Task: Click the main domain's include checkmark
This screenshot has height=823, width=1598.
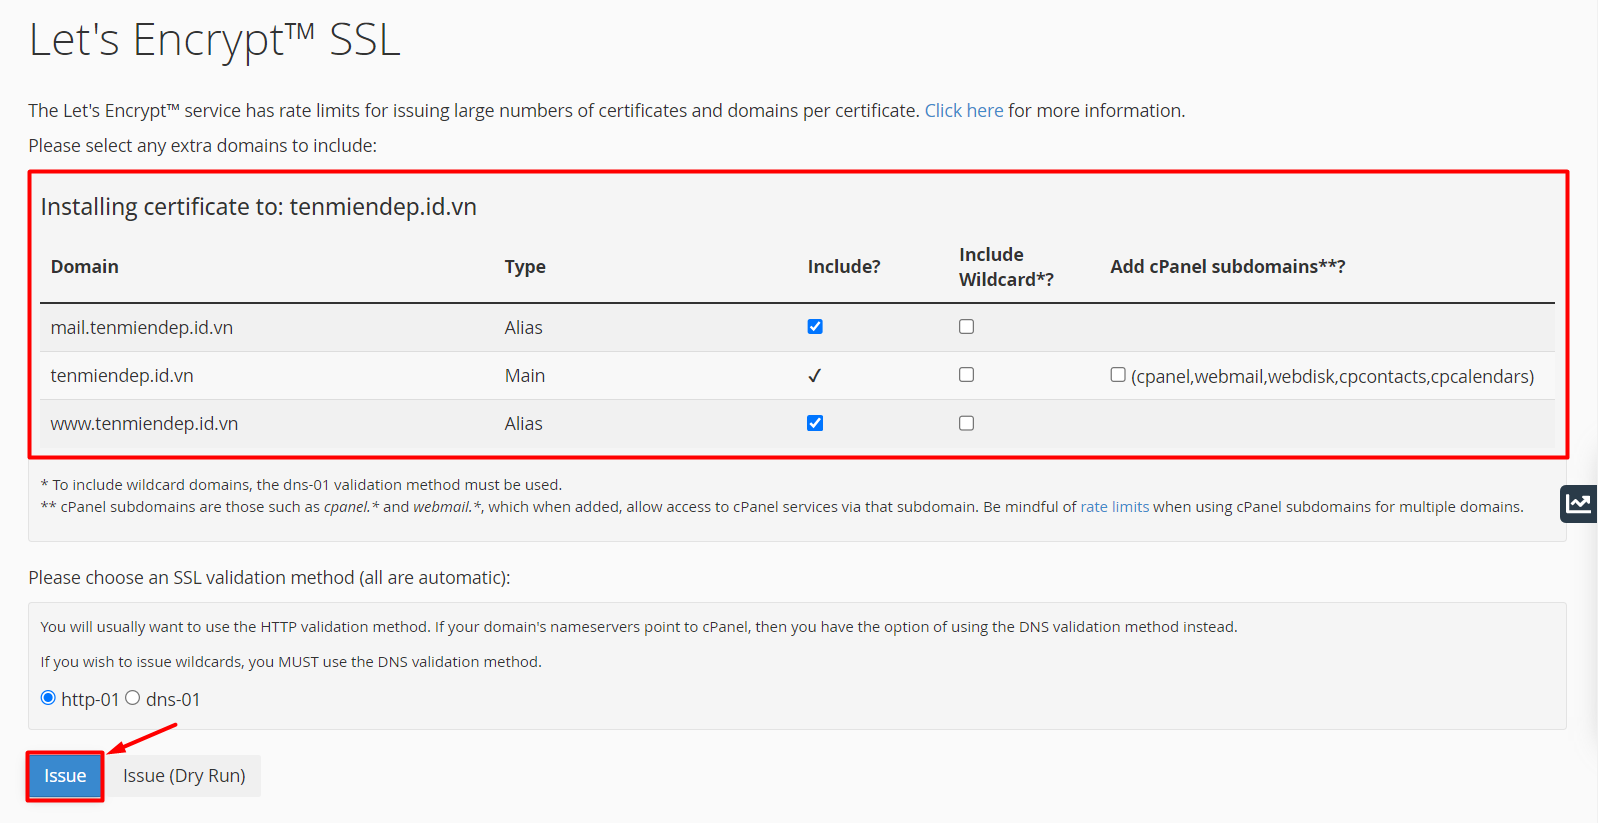Action: 815,376
